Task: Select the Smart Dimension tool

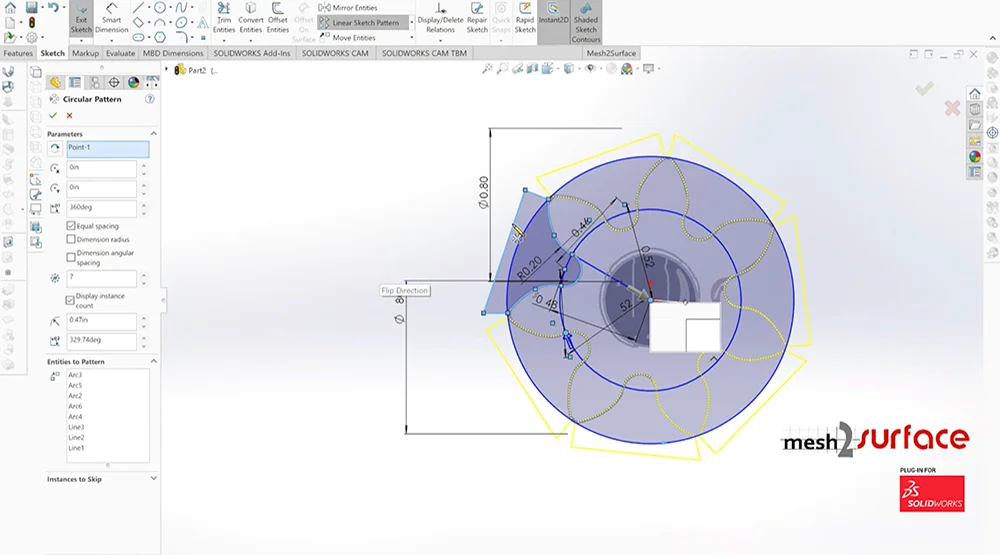Action: pos(111,19)
